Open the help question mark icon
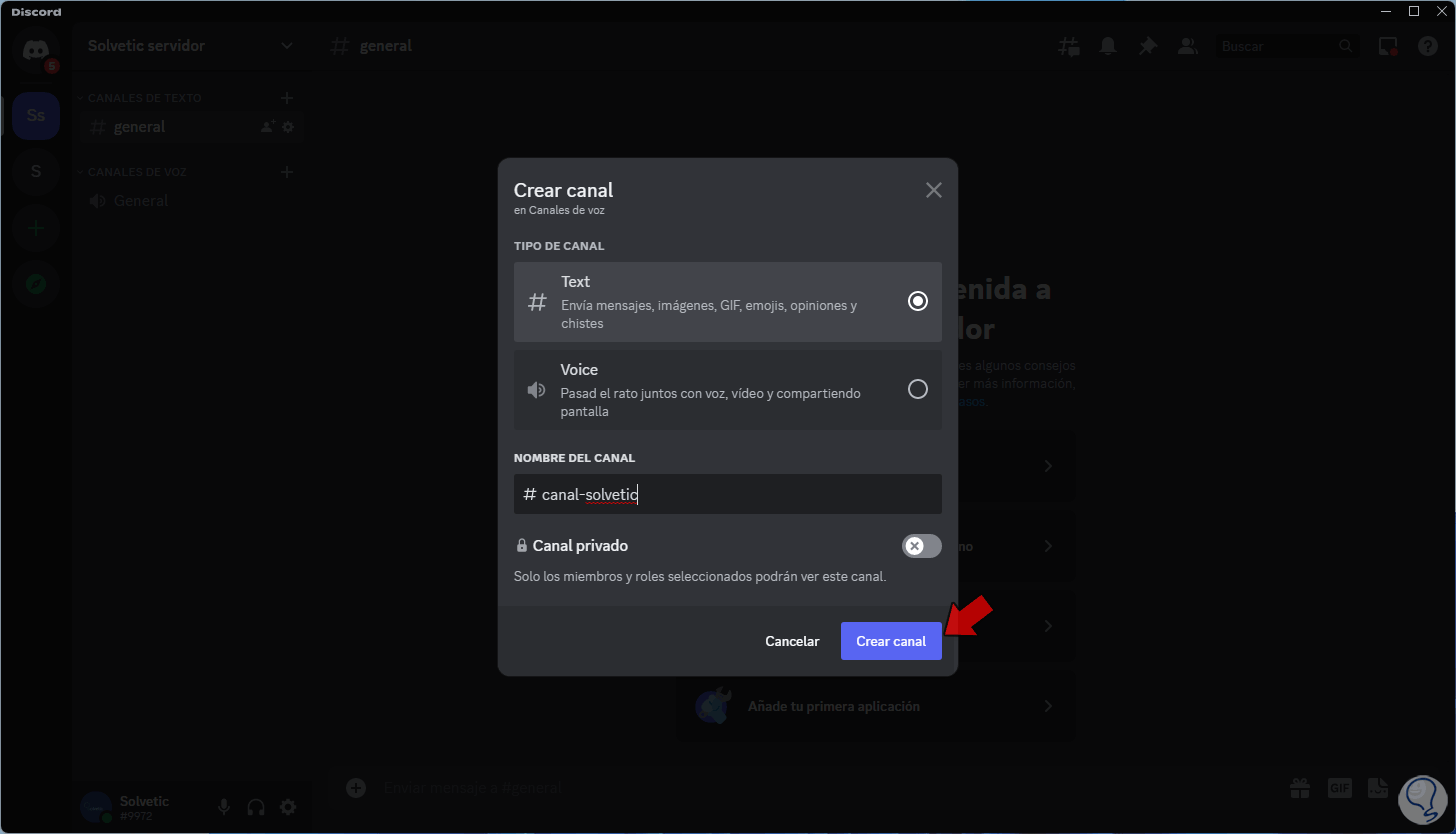Screen dimensions: 1456x834 tap(1428, 46)
